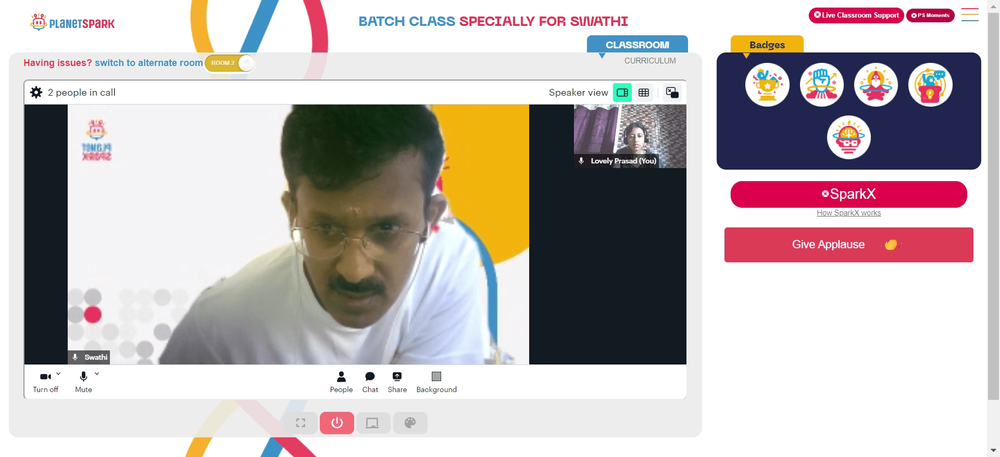The width and height of the screenshot is (1000, 457).
Task: Launch SparkX button
Action: pyautogui.click(x=849, y=194)
